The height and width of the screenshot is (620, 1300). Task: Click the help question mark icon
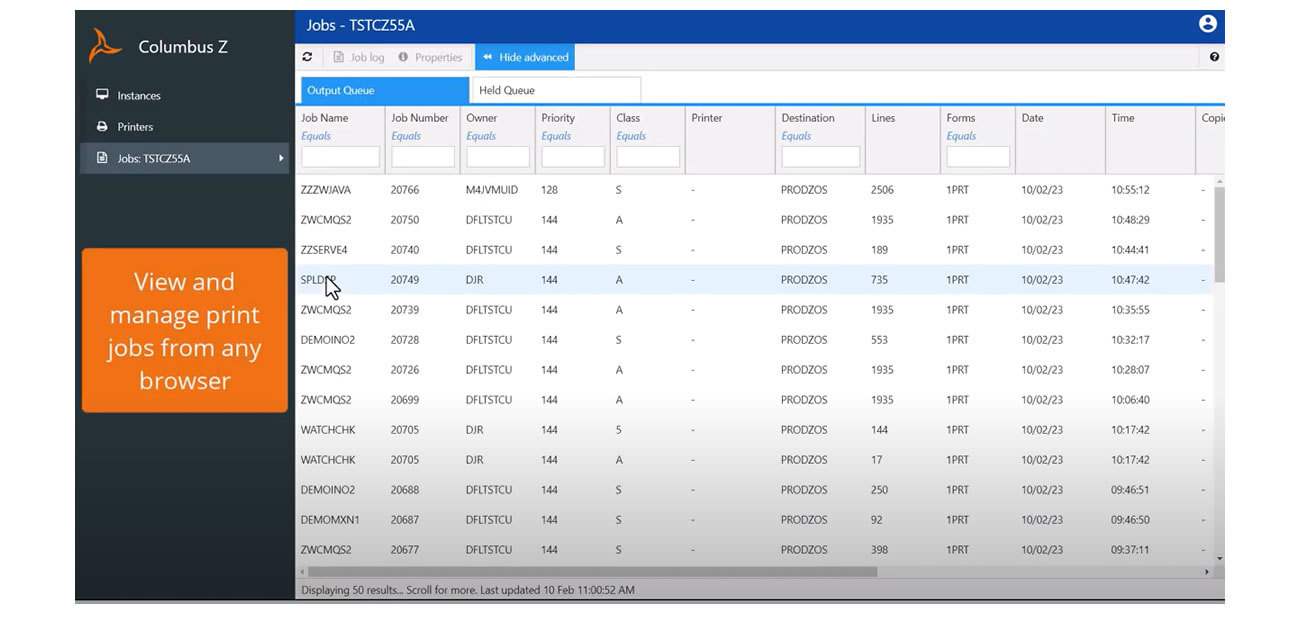1213,57
